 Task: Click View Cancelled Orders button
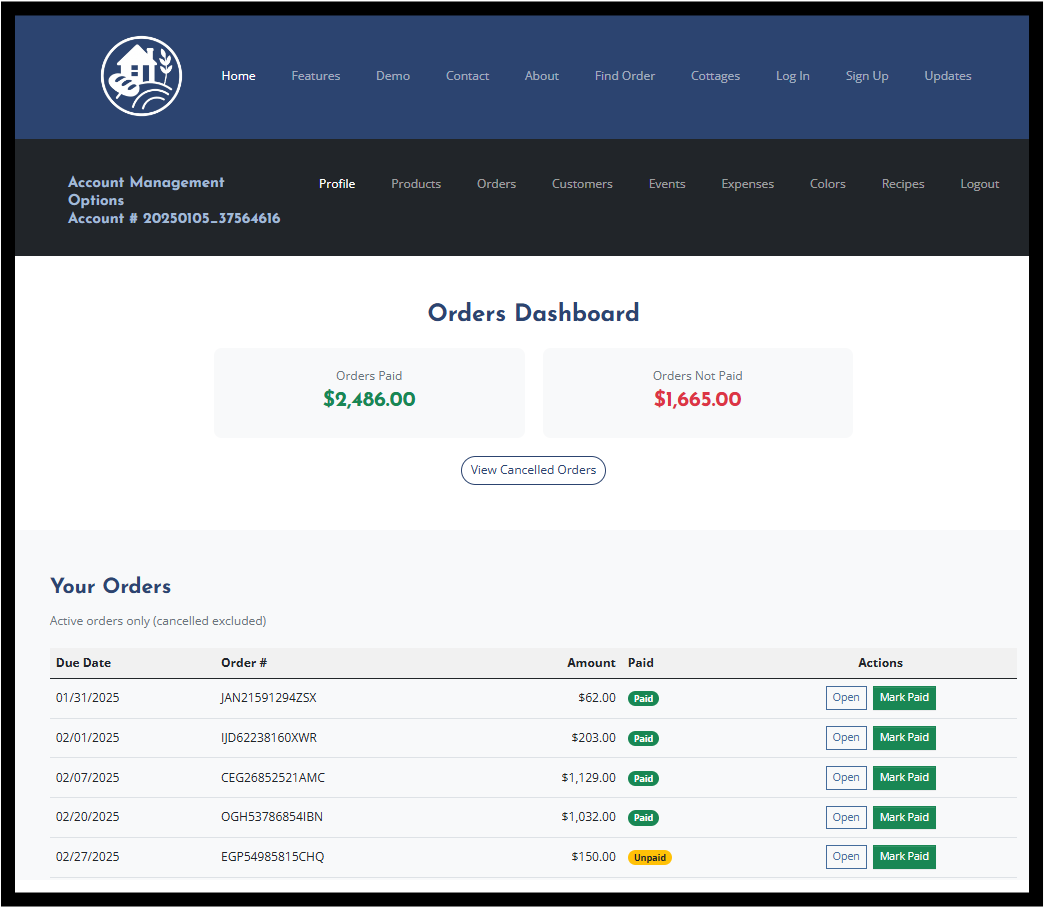533,470
